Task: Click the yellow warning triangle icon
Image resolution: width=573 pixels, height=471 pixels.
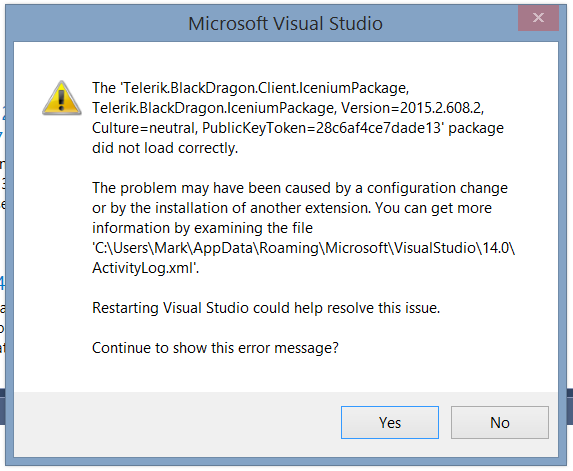Action: click(61, 98)
